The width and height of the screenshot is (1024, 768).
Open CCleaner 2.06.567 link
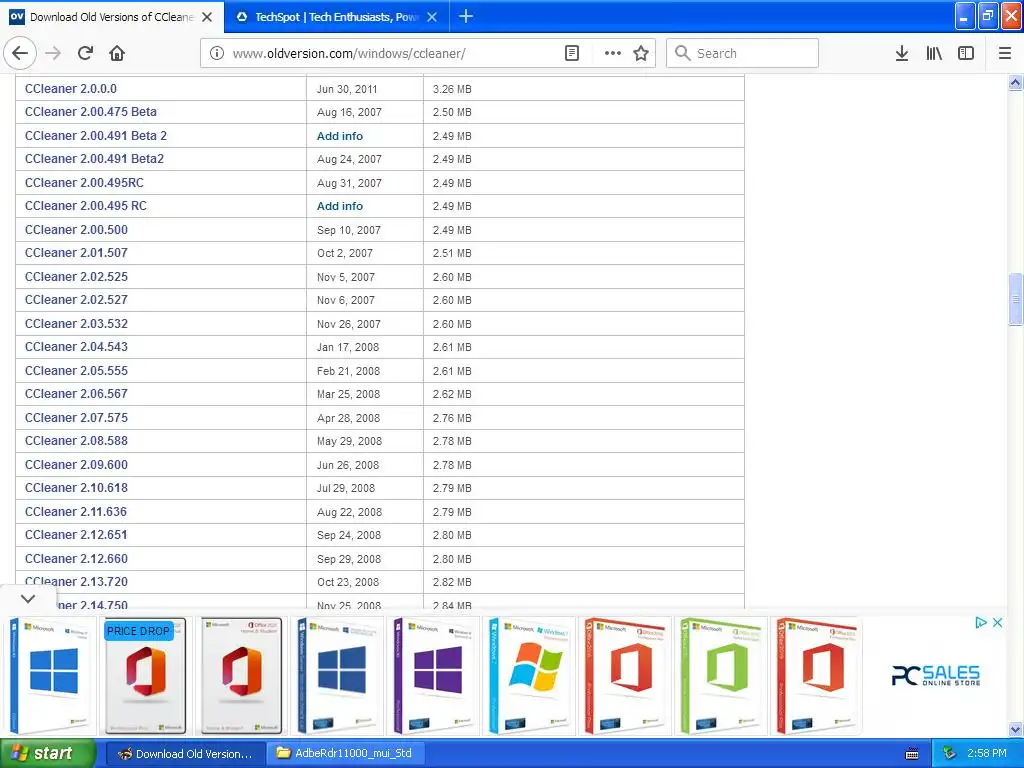[x=76, y=393]
